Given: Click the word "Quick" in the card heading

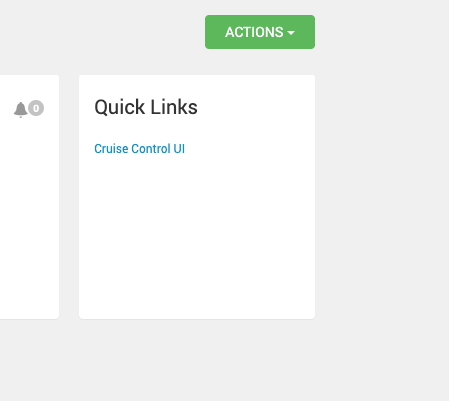Looking at the screenshot, I should 120,108.
